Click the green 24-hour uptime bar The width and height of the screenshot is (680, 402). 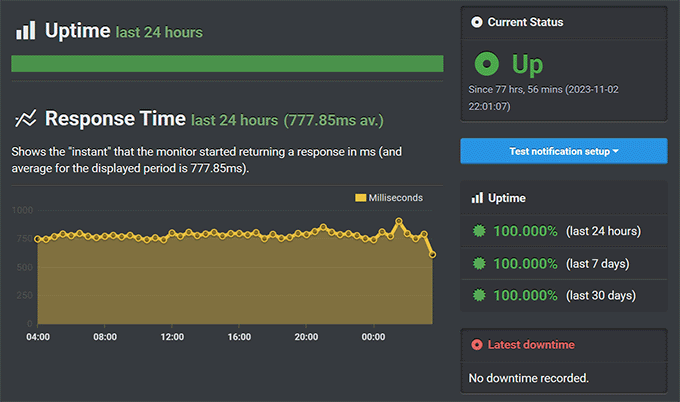[227, 64]
